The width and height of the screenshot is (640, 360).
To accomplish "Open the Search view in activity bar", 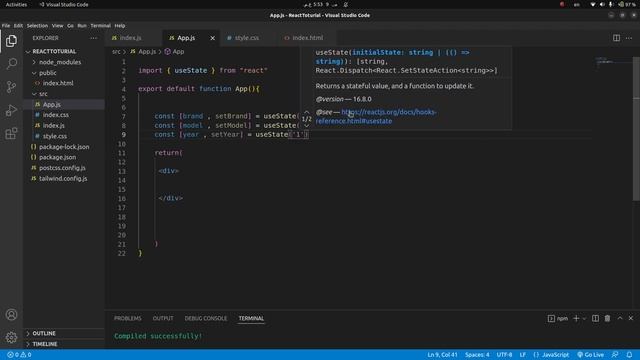I will click(x=11, y=64).
